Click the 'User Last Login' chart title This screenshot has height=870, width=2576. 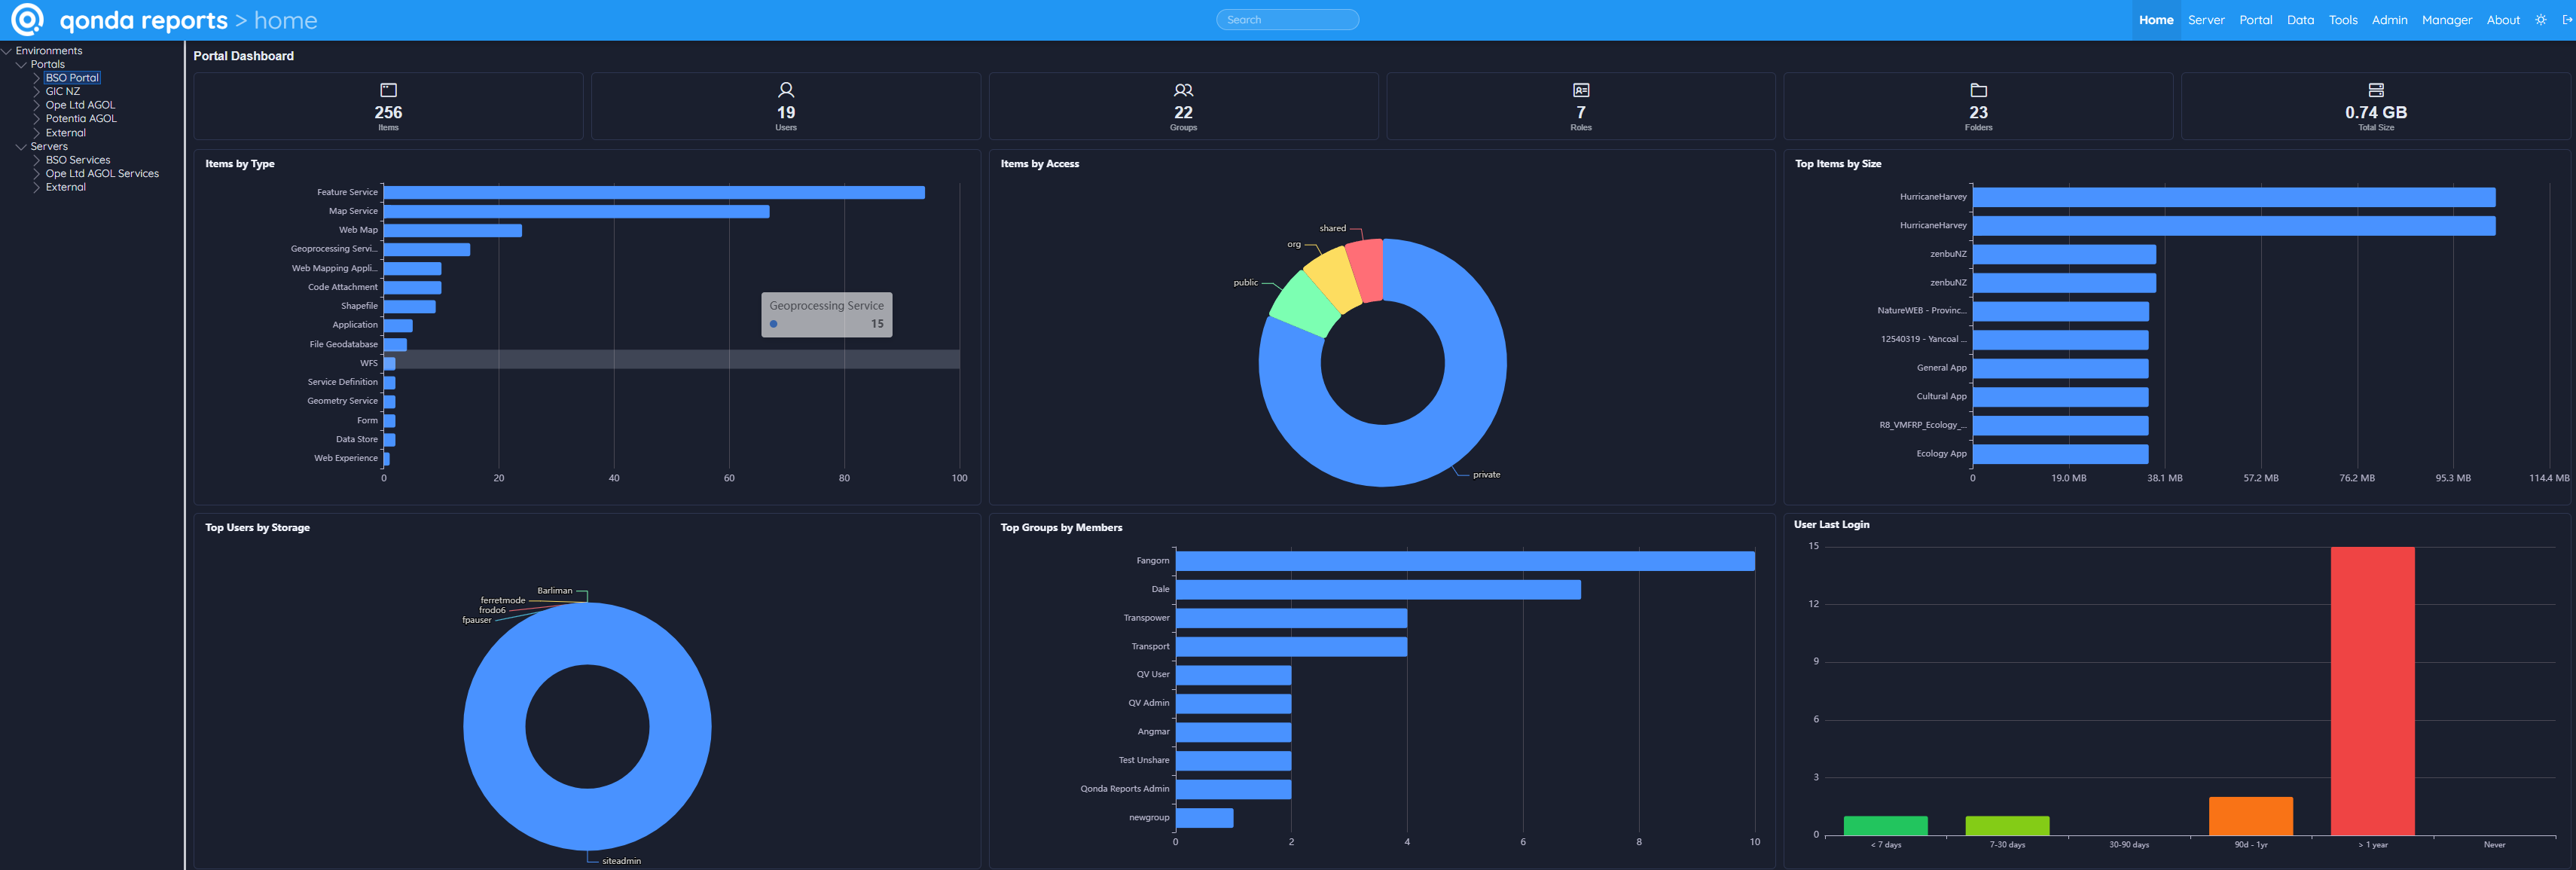1831,525
